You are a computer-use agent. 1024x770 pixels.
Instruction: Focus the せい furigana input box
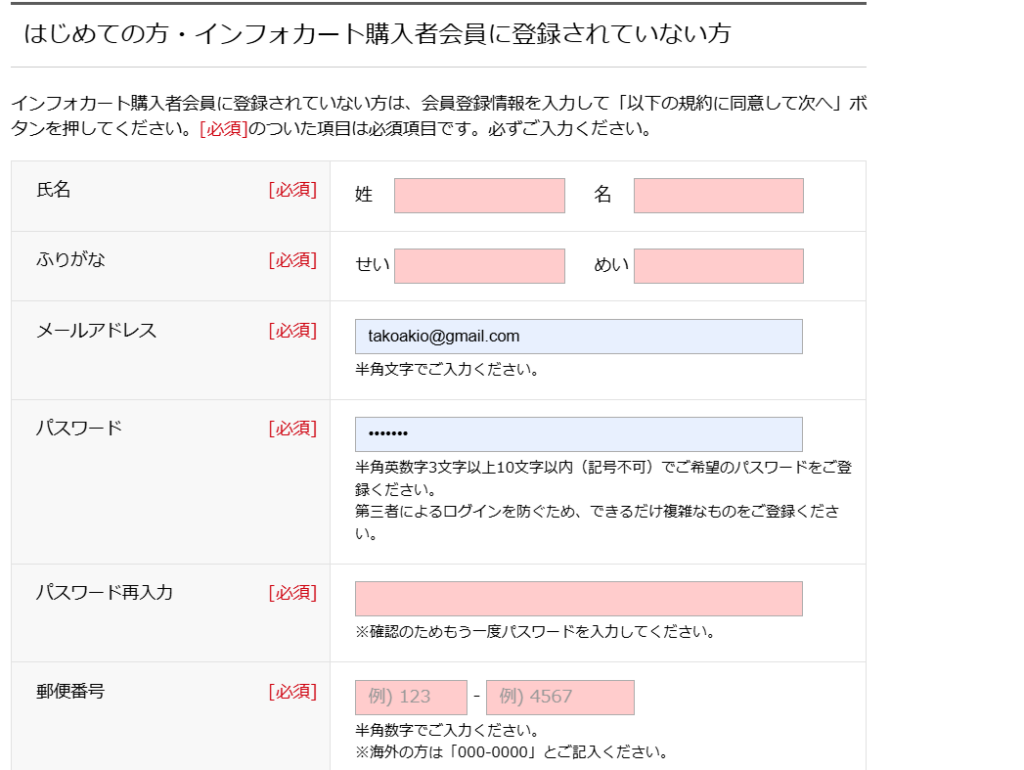coord(479,266)
